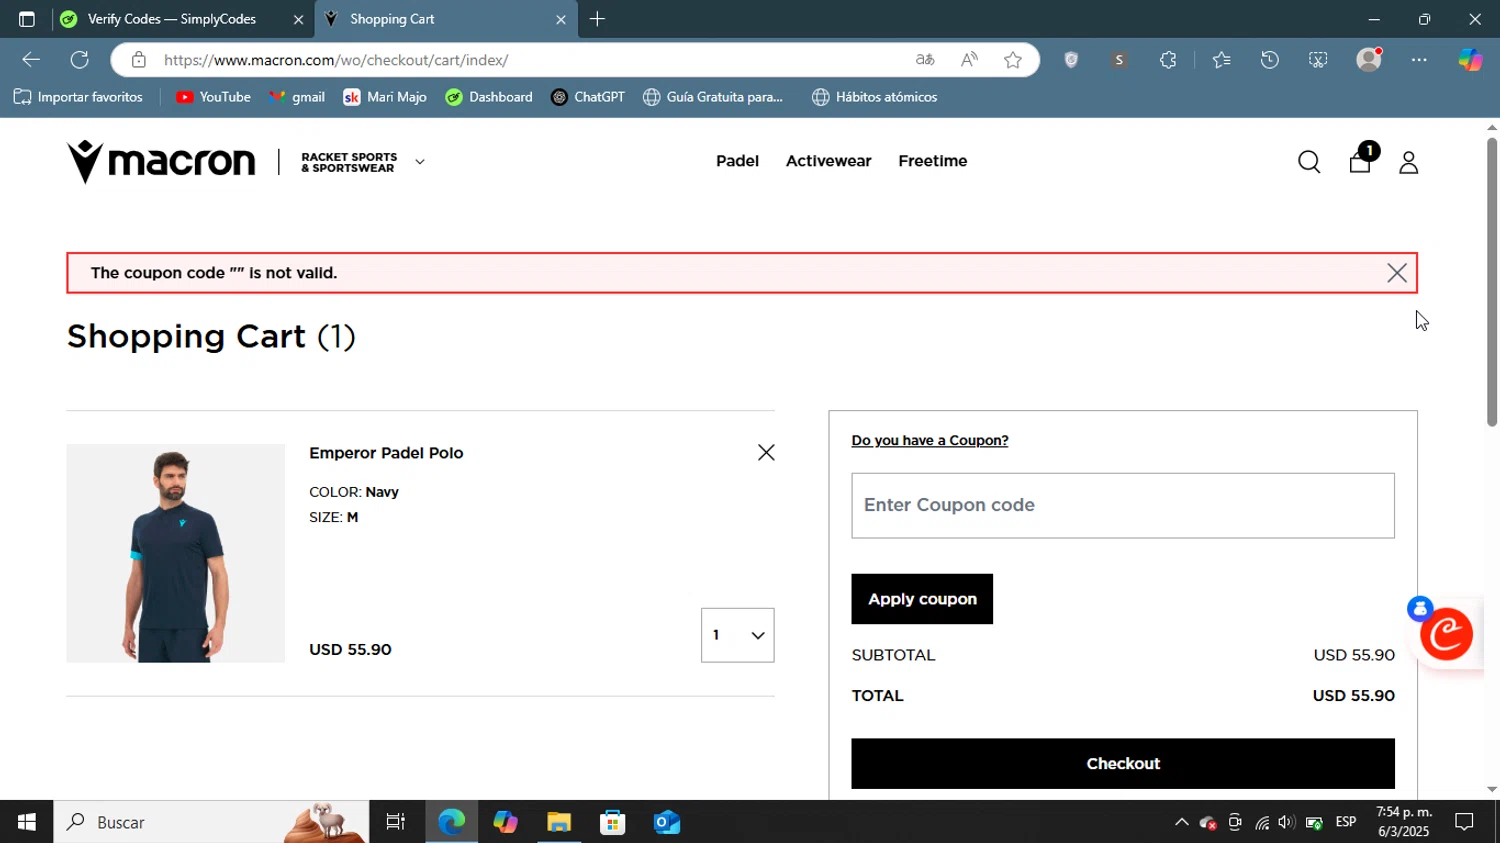Open the Mari Majo bookmark

point(385,97)
